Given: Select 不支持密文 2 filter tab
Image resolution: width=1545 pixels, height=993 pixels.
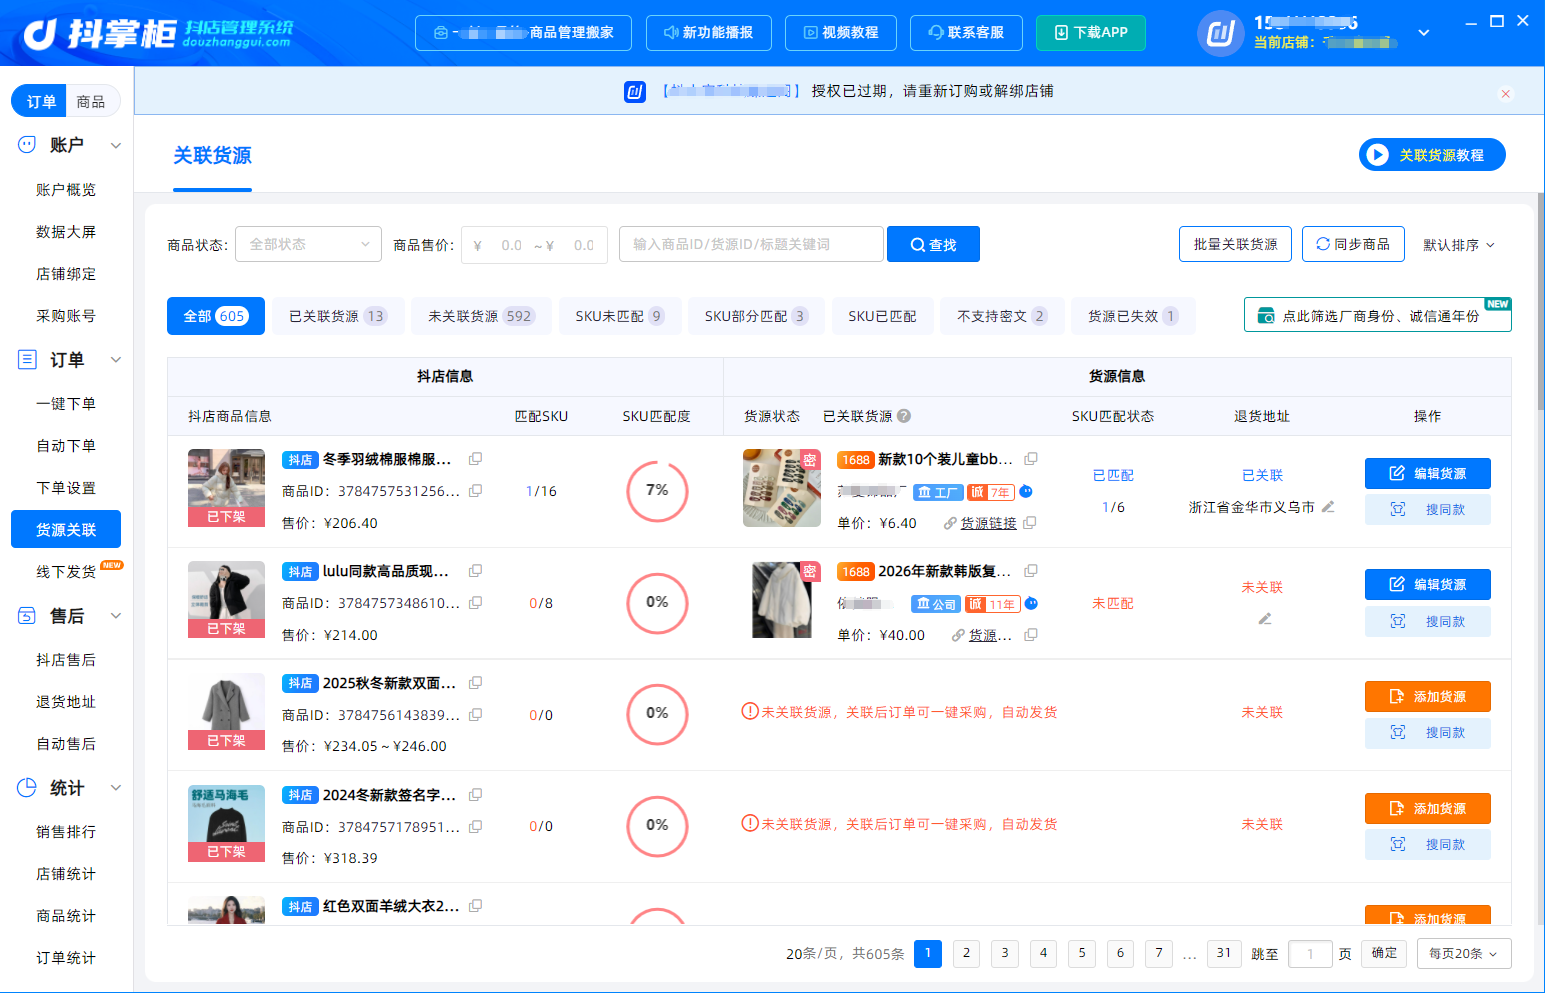Looking at the screenshot, I should (1002, 316).
